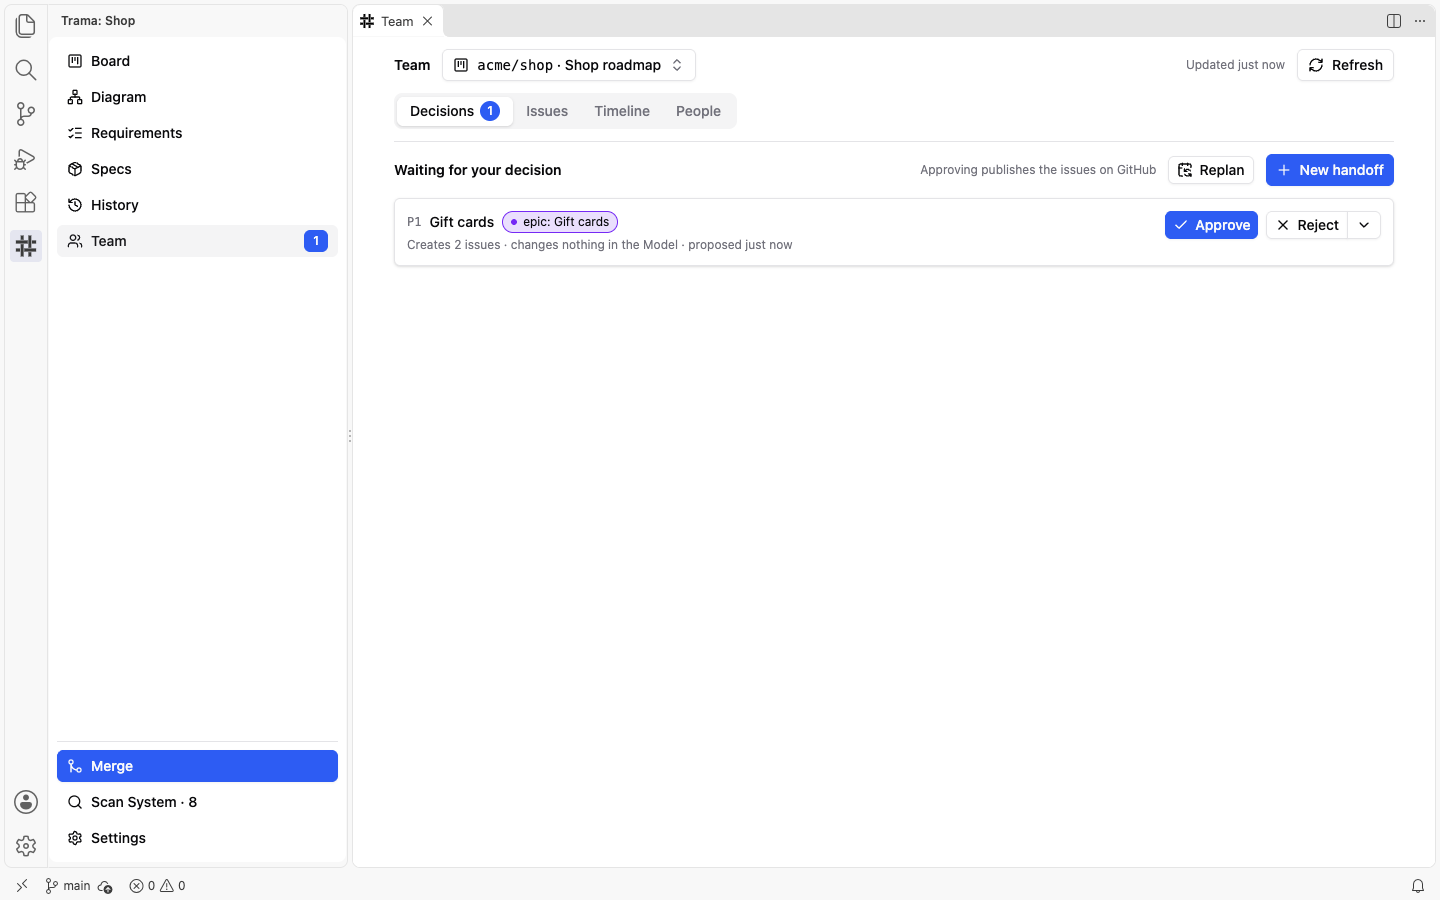Reject the Gift cards proposal
Viewport: 1440px width, 900px height.
tap(1307, 225)
